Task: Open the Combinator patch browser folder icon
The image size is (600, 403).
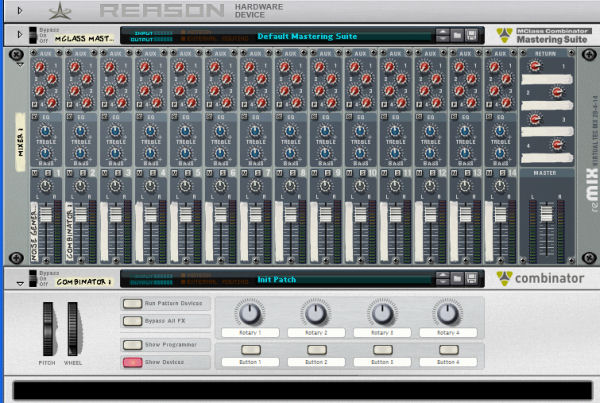Action: click(x=457, y=279)
